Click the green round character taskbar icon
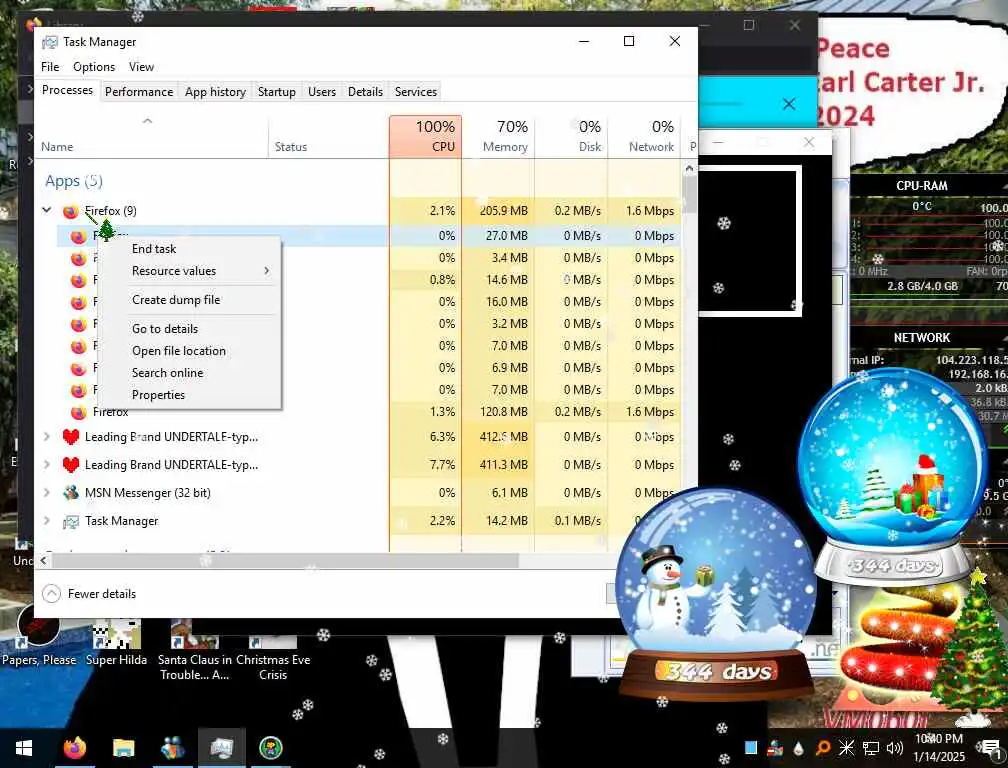1008x768 pixels. click(x=271, y=748)
